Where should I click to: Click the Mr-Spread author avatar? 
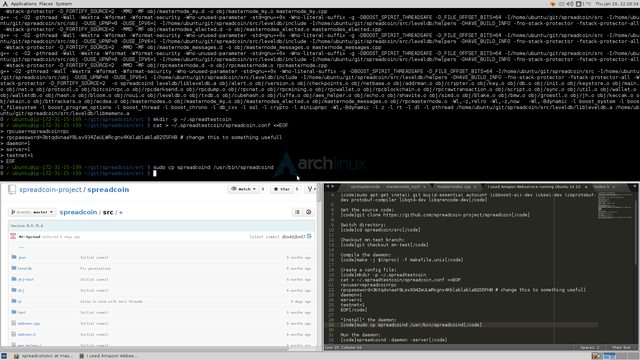point(13,236)
